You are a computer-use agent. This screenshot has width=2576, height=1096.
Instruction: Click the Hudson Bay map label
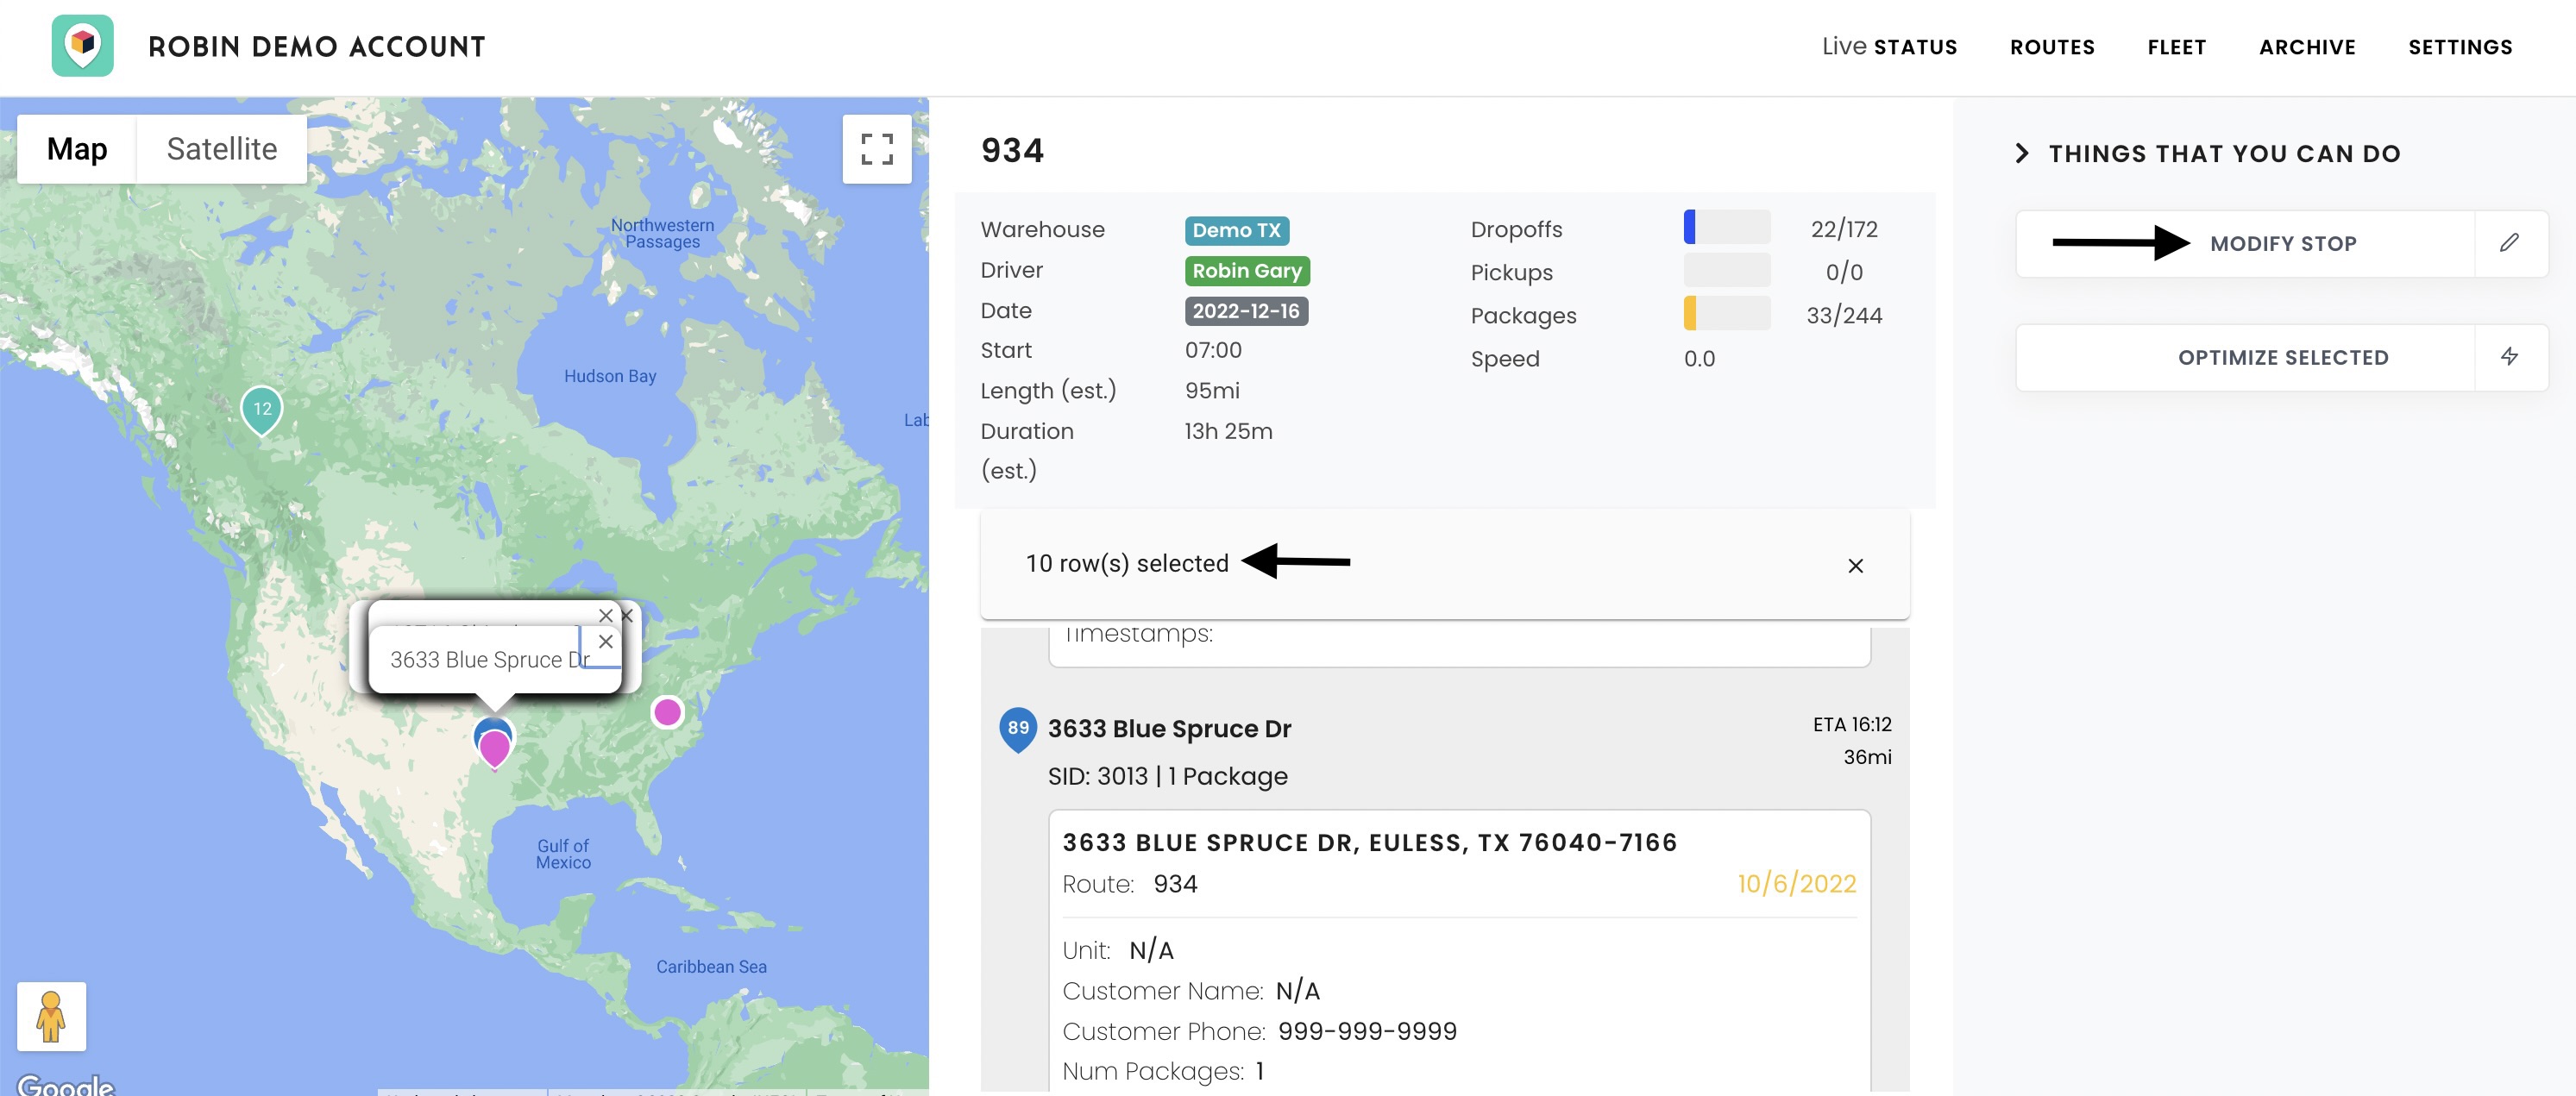(610, 377)
